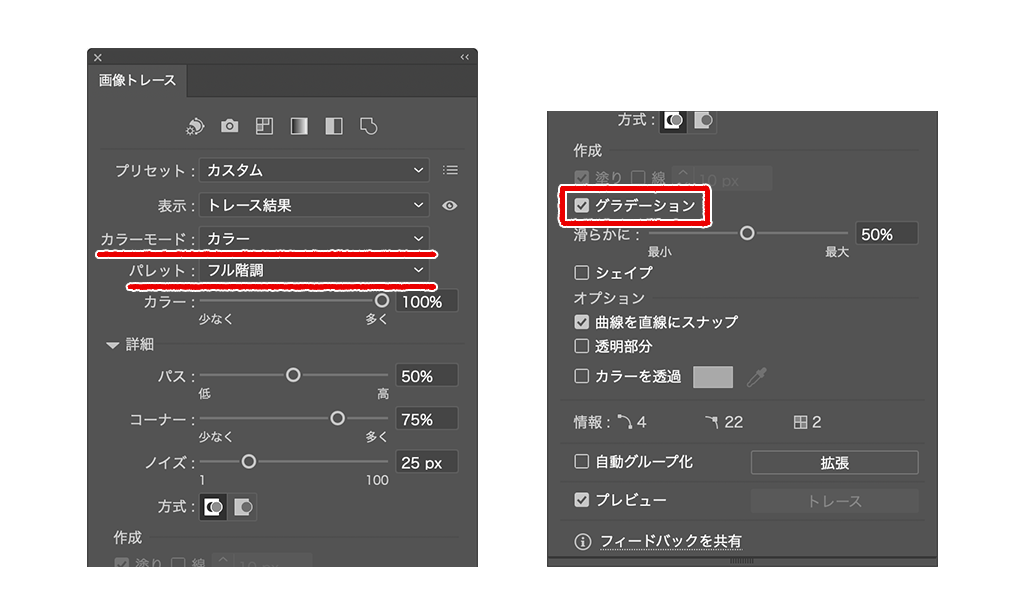Click the コーナー slider handle
This screenshot has height=600, width=1024.
tap(337, 418)
